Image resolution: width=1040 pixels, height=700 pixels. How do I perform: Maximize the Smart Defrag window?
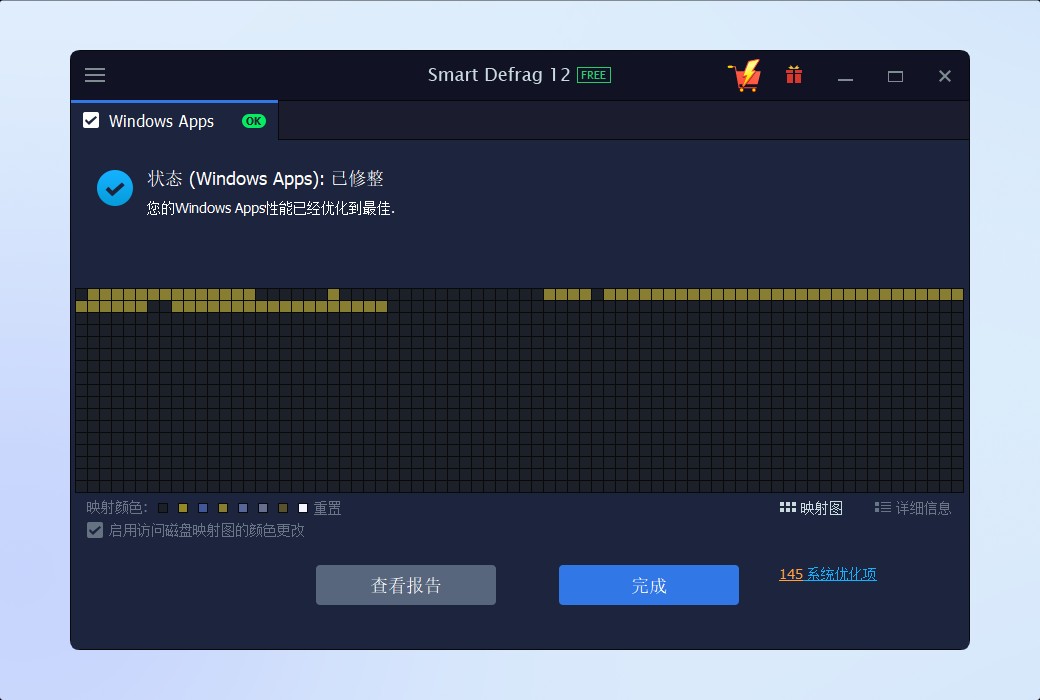click(x=895, y=76)
